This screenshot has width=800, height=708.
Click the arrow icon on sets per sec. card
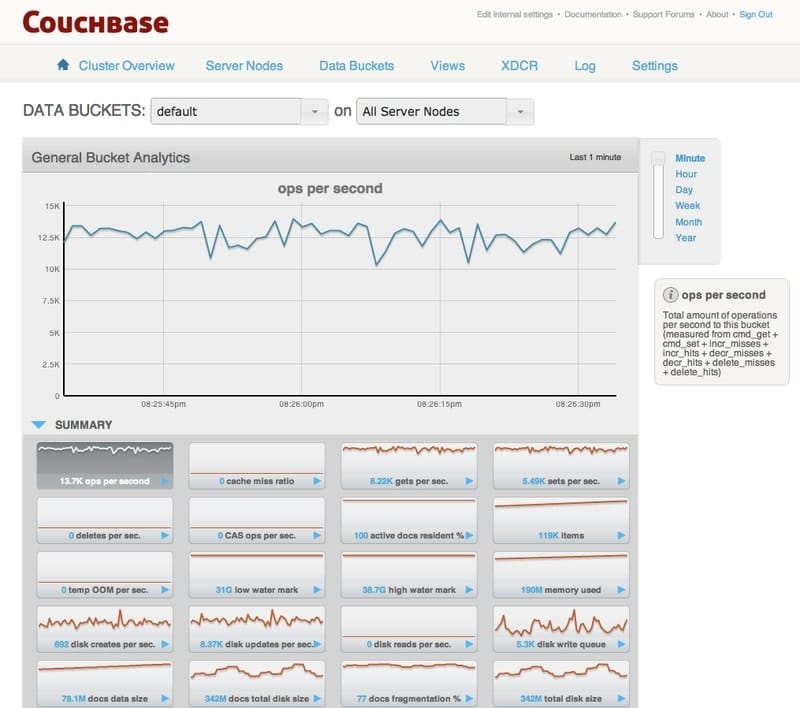(621, 481)
